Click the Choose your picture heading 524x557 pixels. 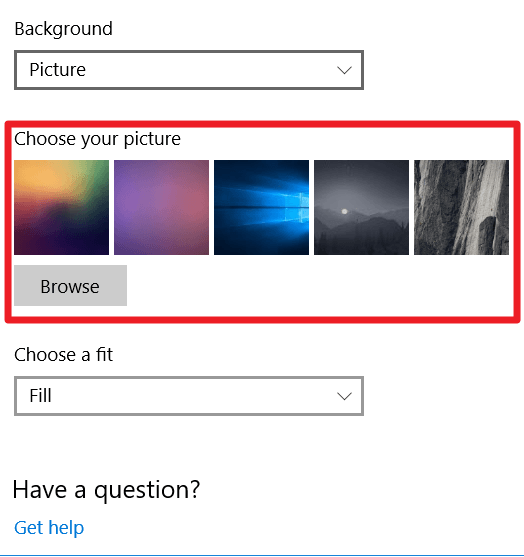tap(97, 139)
